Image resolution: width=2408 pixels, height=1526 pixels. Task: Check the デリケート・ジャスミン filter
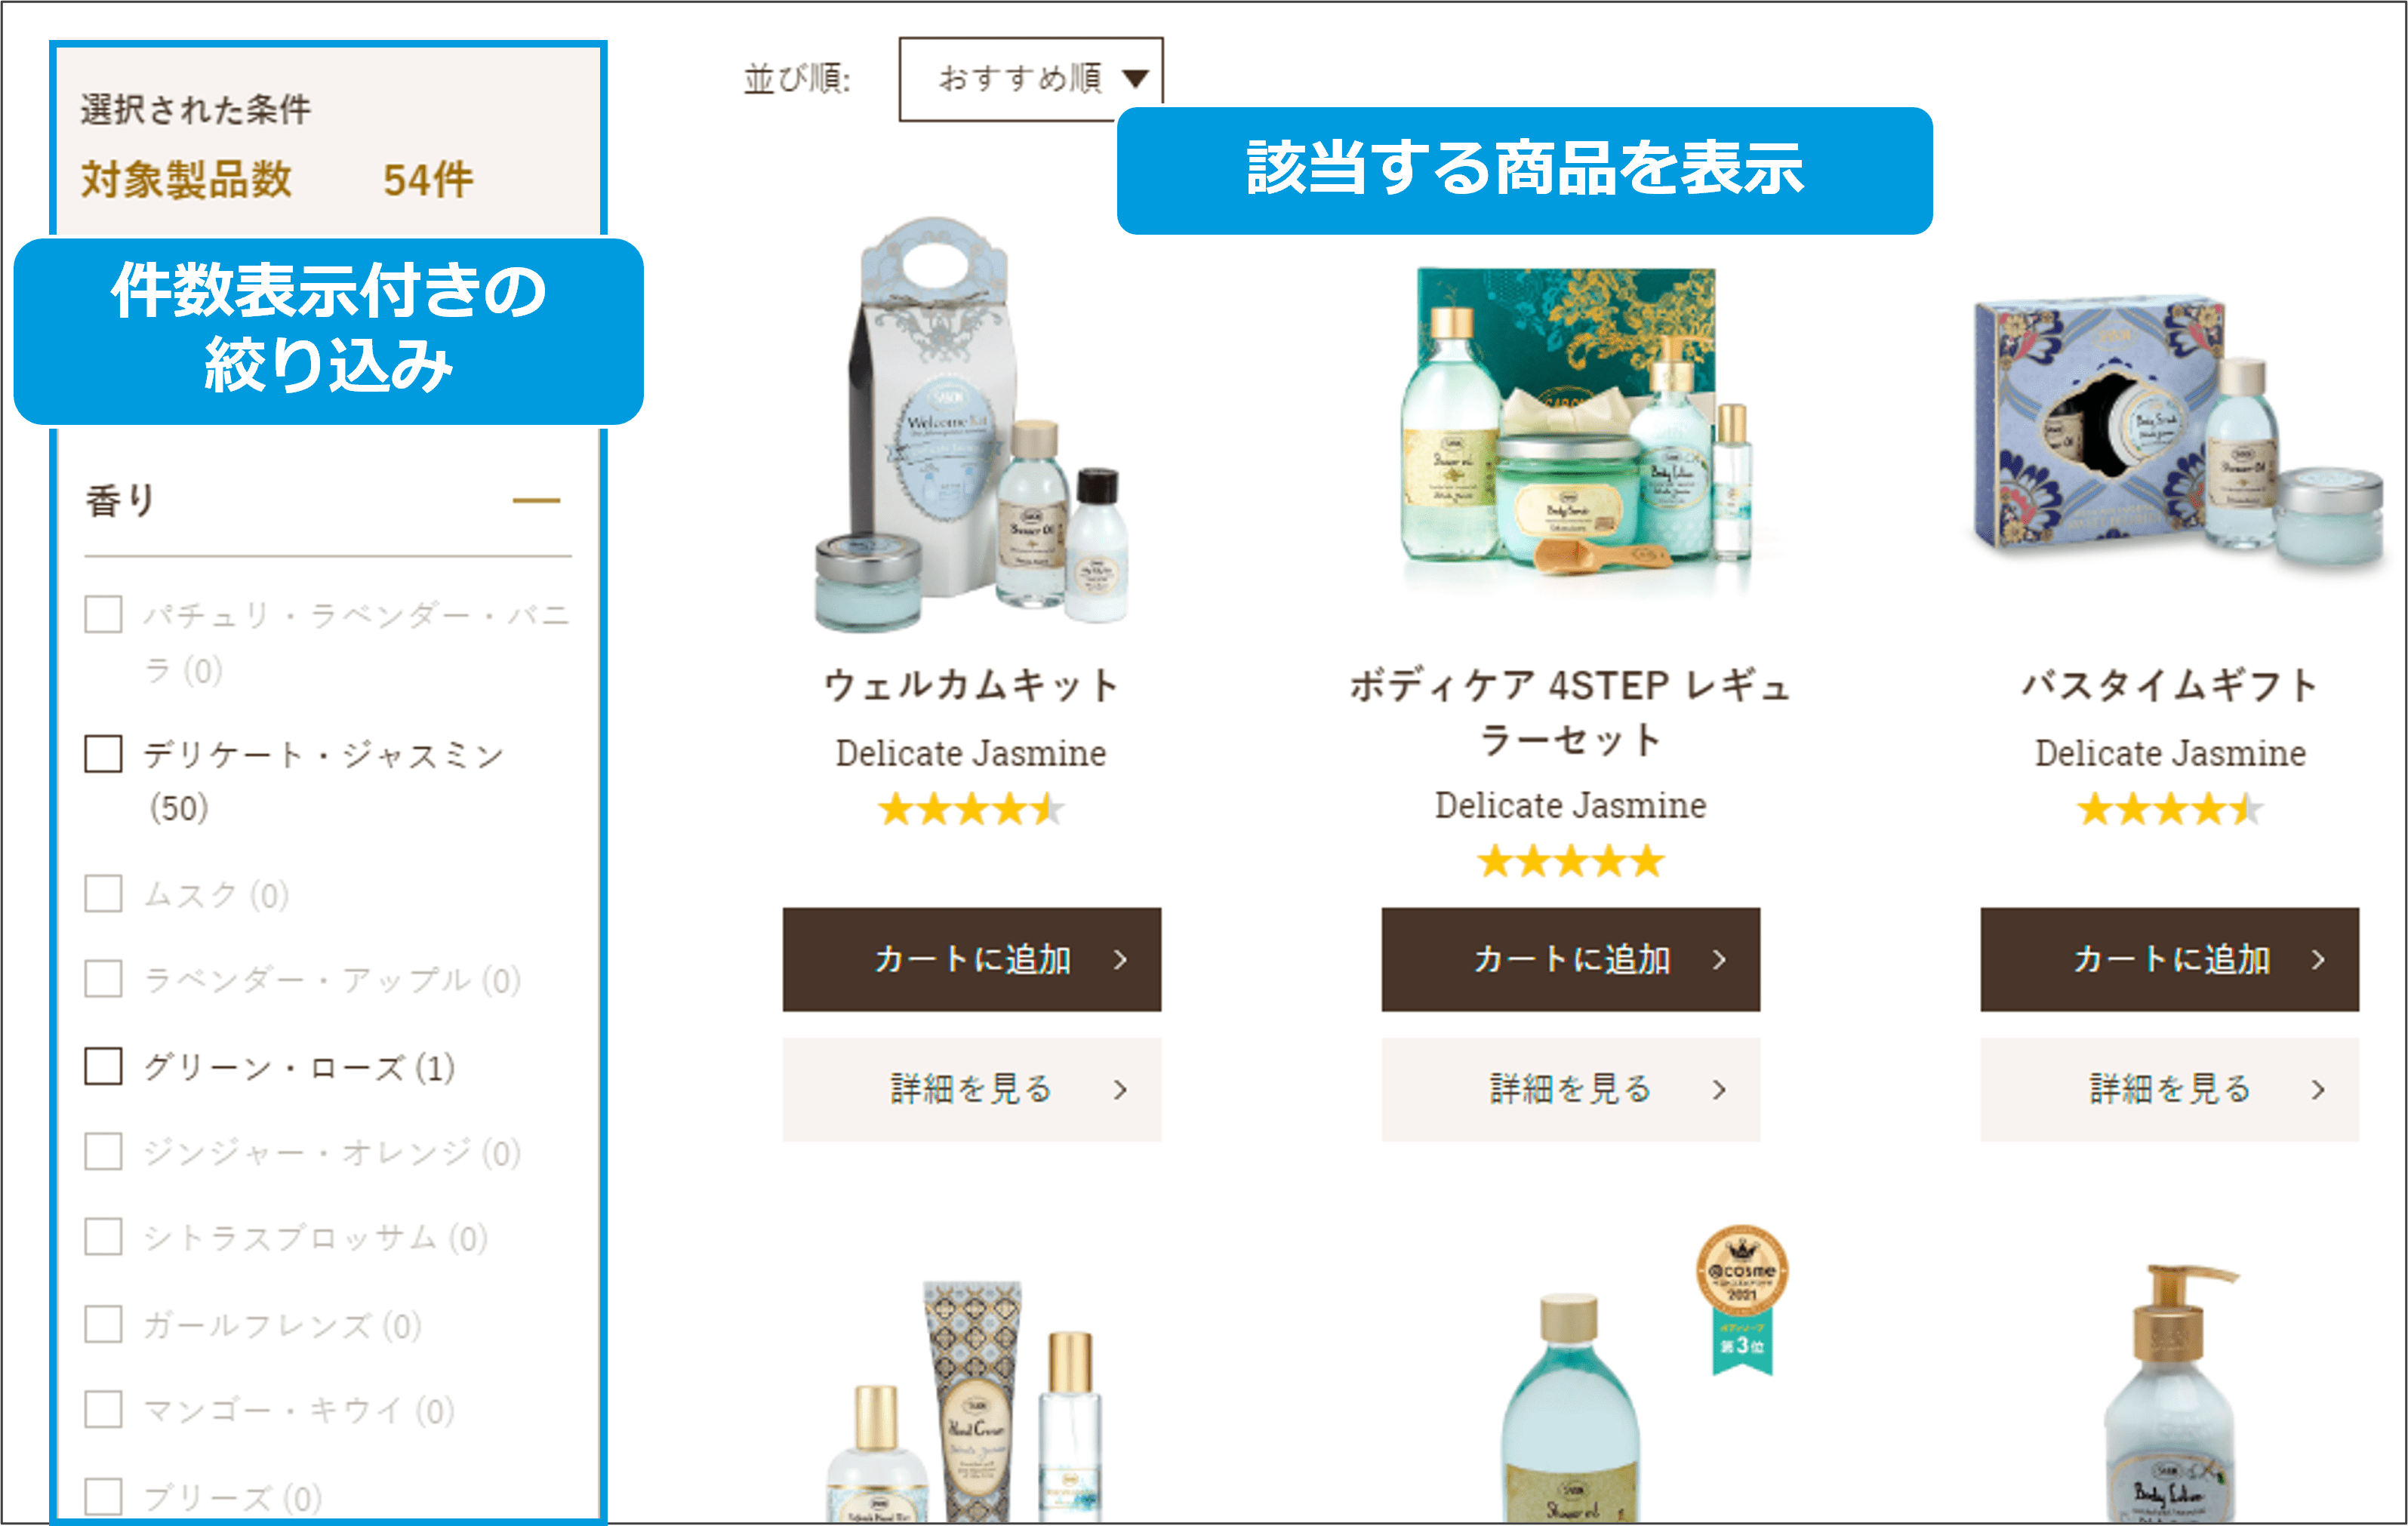[104, 754]
